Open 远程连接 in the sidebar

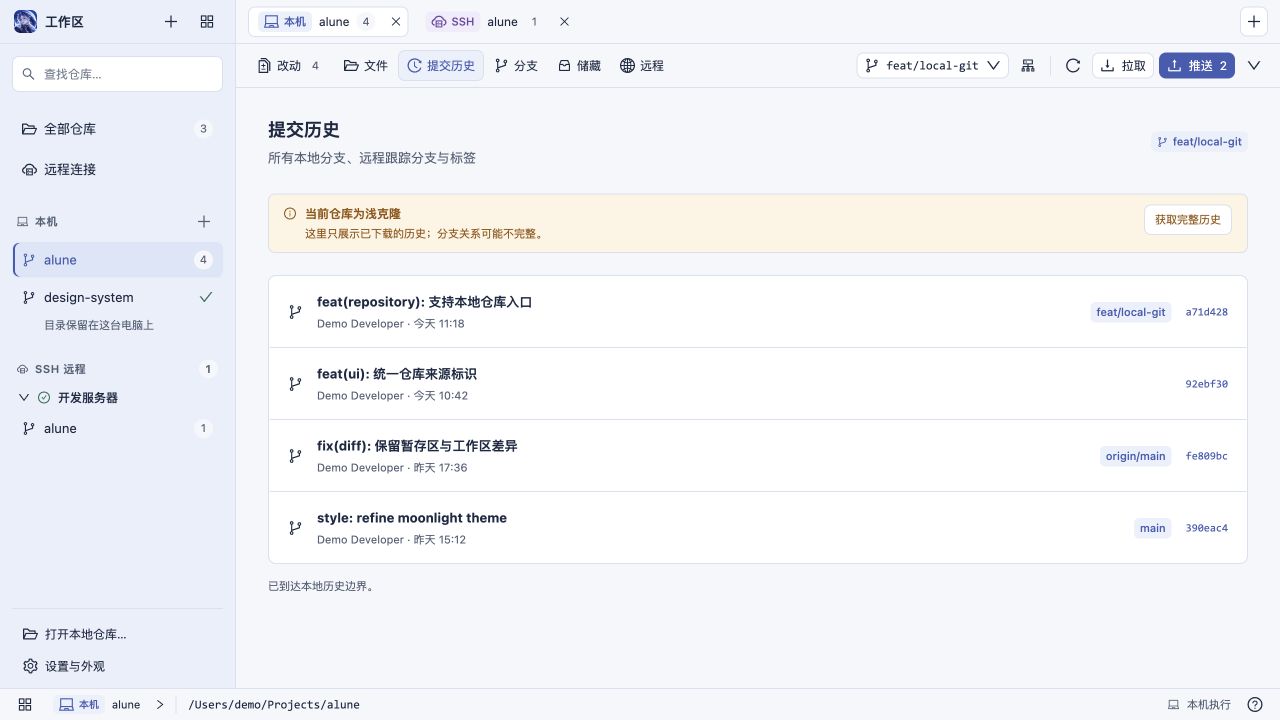117,169
